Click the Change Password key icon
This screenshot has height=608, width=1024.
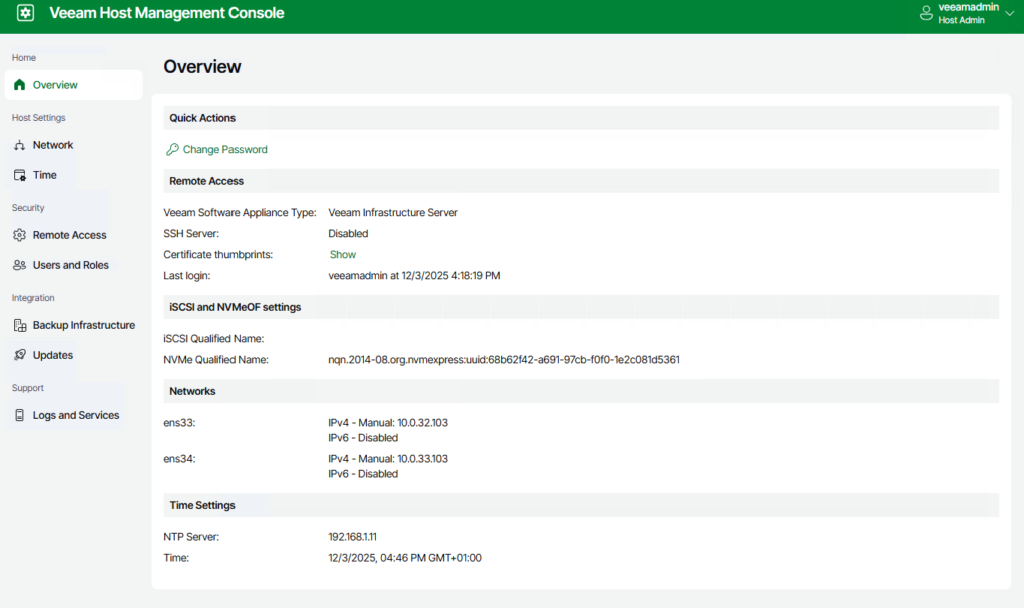click(172, 150)
